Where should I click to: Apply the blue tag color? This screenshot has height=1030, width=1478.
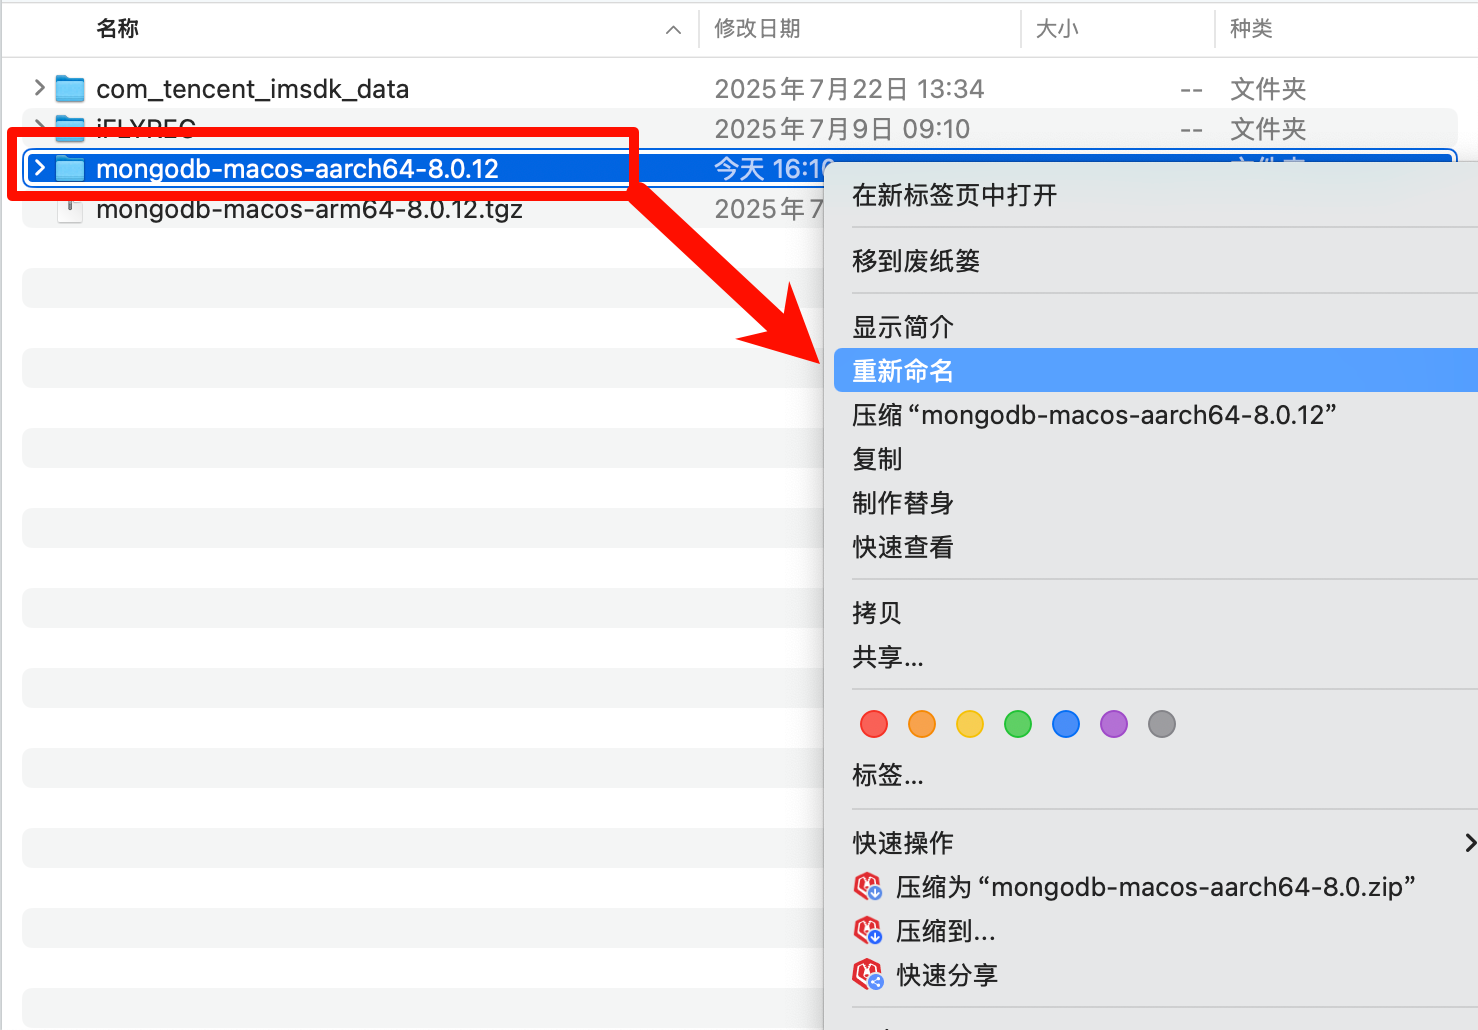pyautogui.click(x=1066, y=724)
